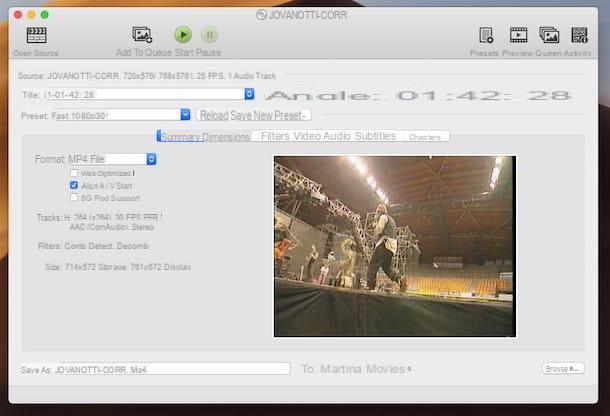Click the Reload preset button

(x=214, y=115)
